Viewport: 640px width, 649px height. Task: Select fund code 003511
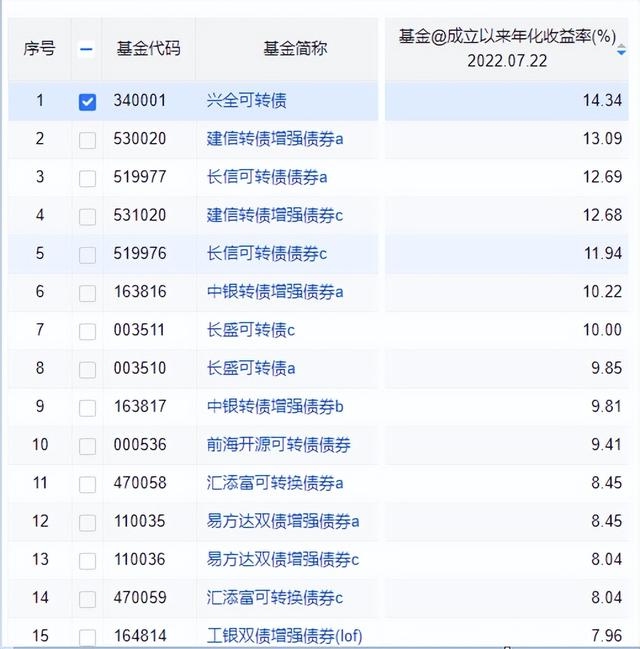point(140,330)
